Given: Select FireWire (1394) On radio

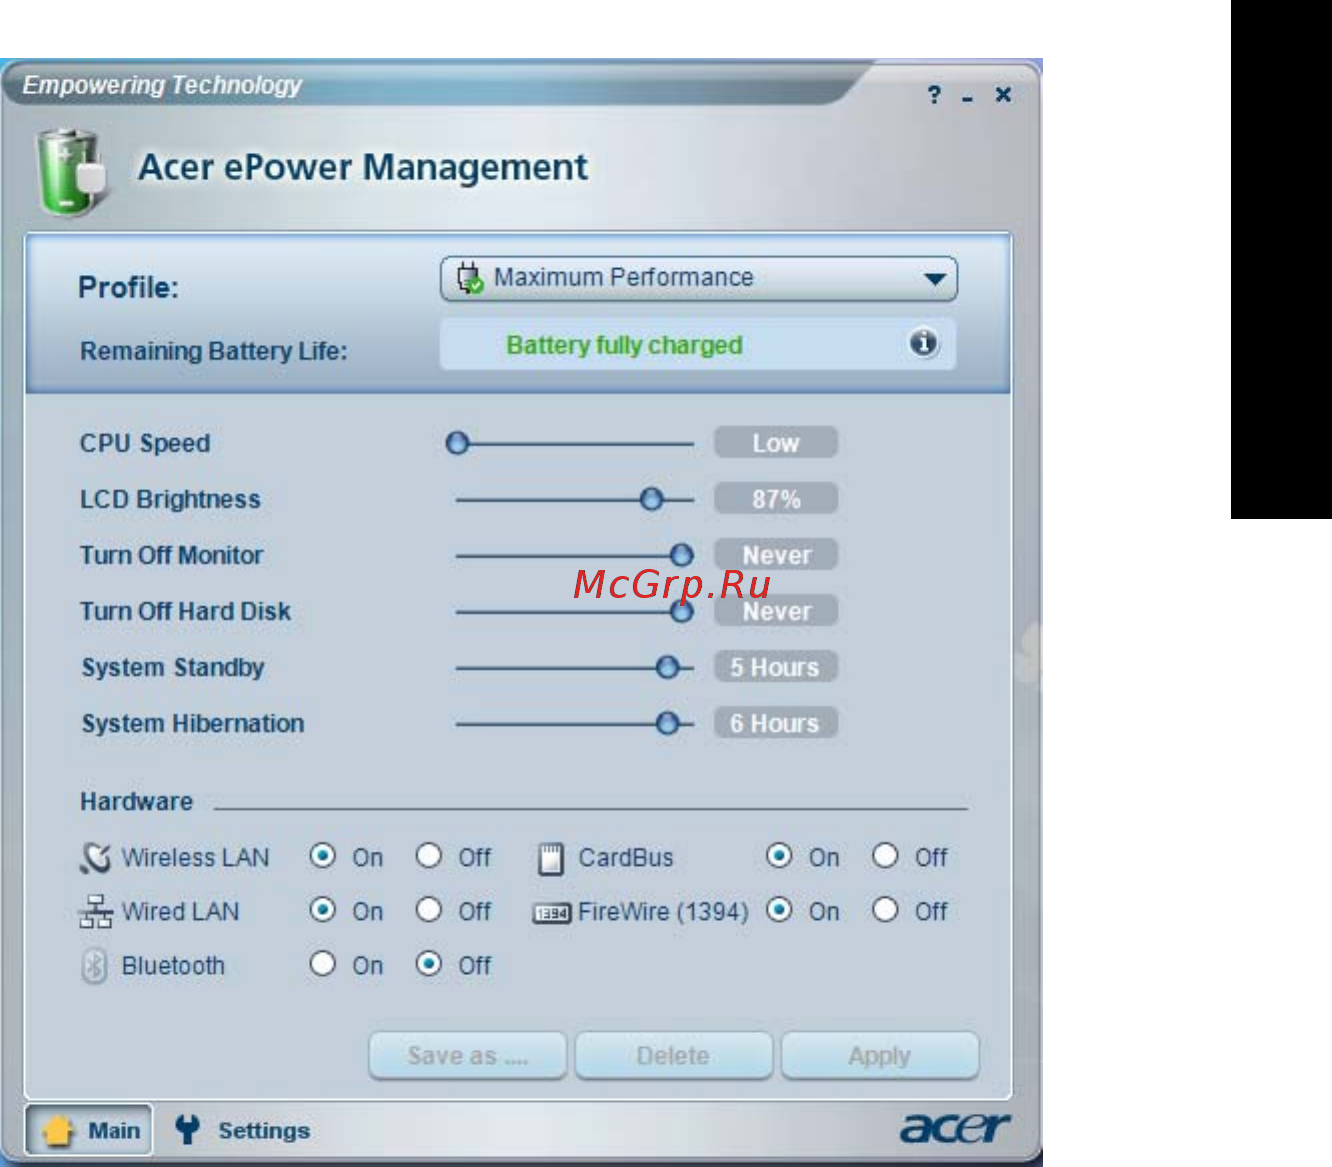Looking at the screenshot, I should (779, 910).
